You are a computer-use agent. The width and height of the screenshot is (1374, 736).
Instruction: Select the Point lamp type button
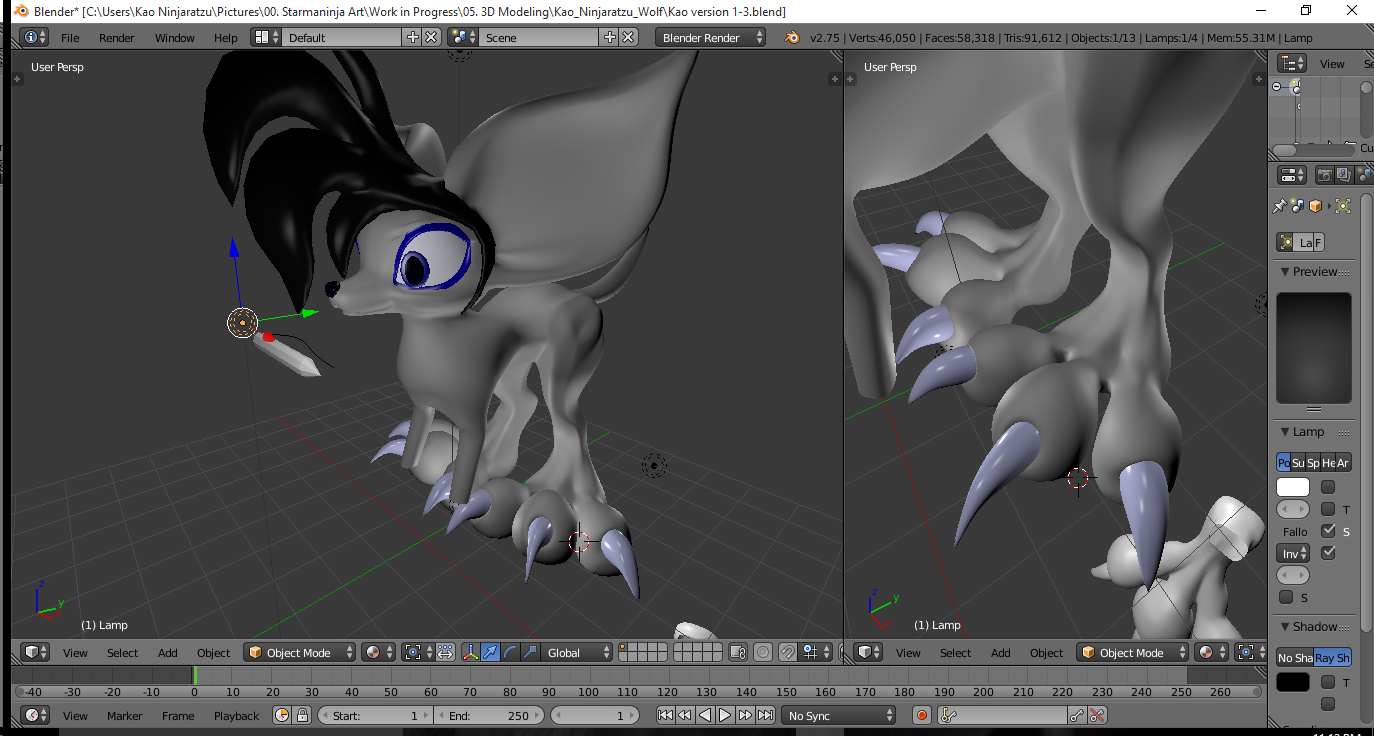1284,463
